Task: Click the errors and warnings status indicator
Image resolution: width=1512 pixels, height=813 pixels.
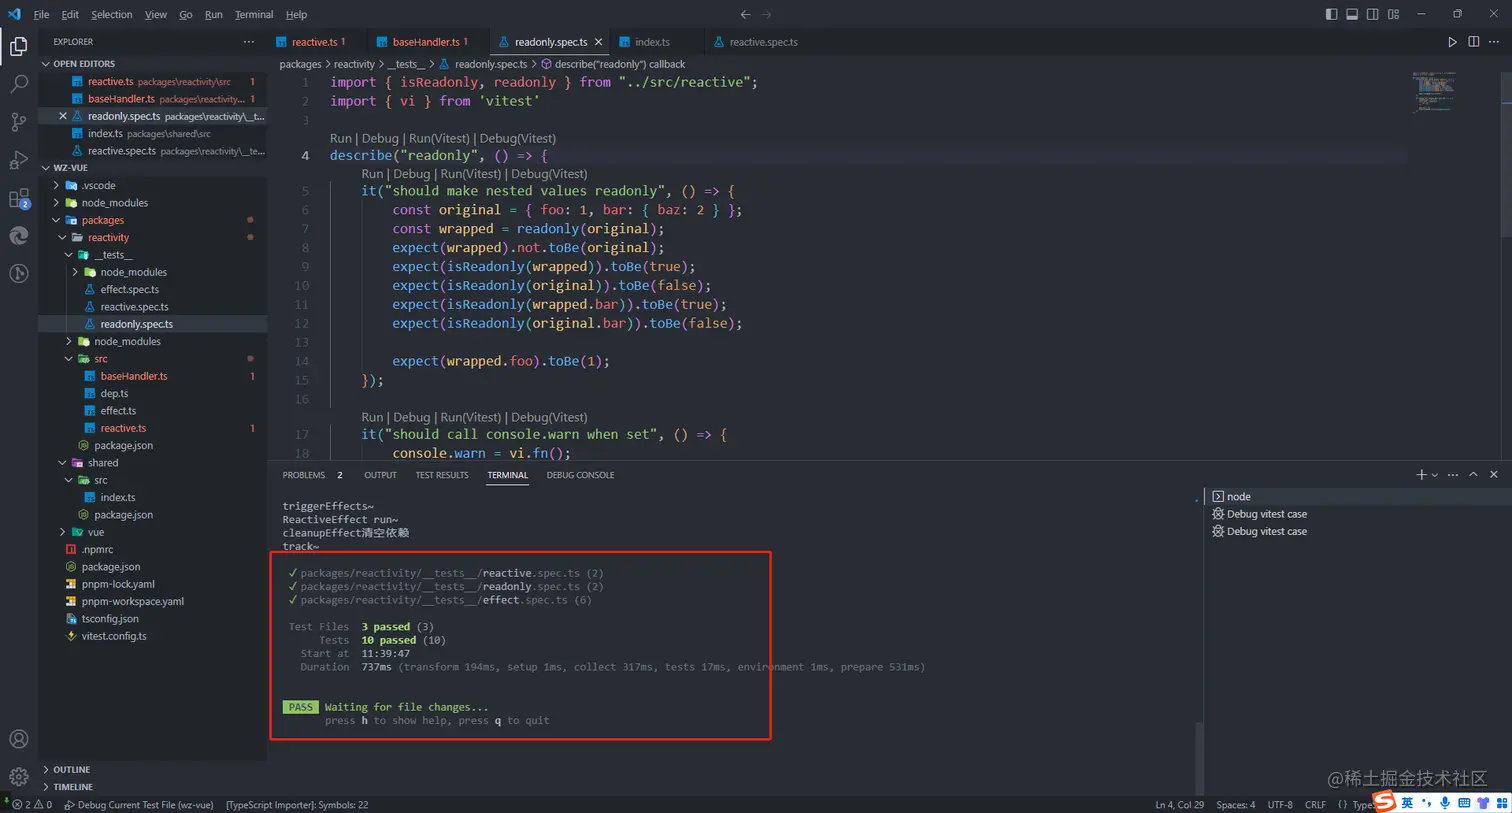Action: click(x=32, y=805)
